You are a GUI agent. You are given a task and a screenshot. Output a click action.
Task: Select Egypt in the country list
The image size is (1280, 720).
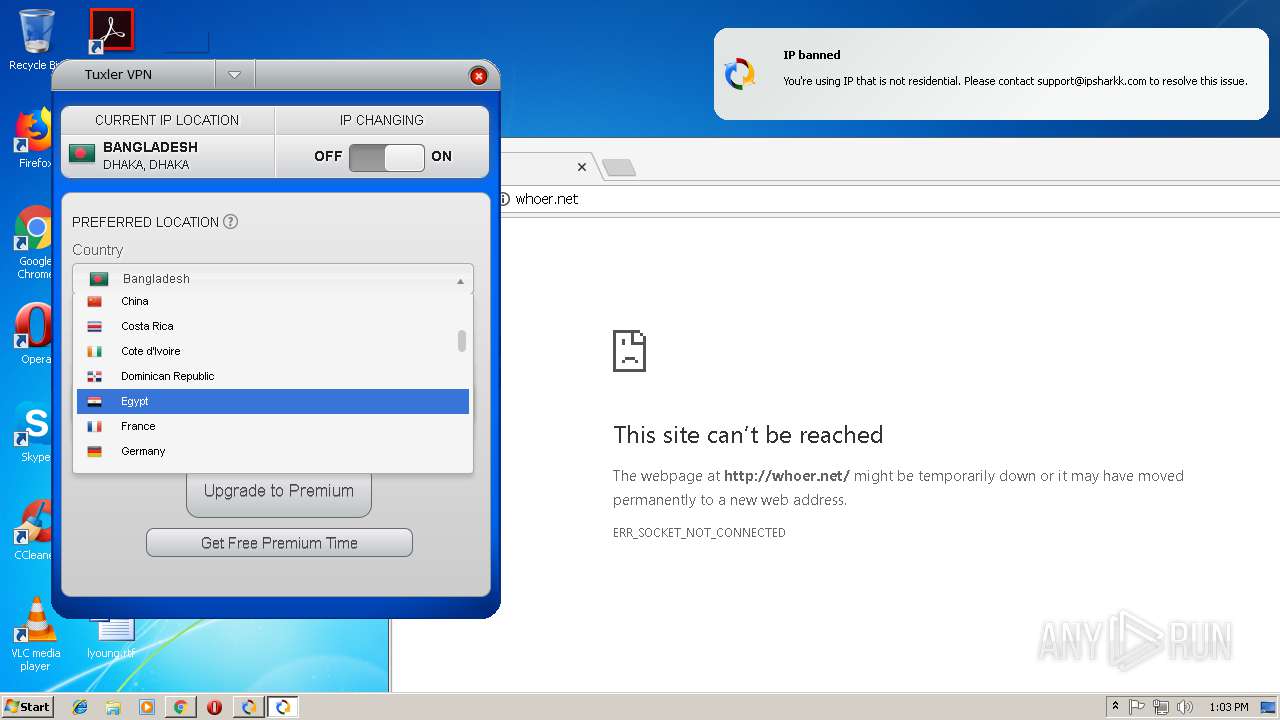[272, 401]
